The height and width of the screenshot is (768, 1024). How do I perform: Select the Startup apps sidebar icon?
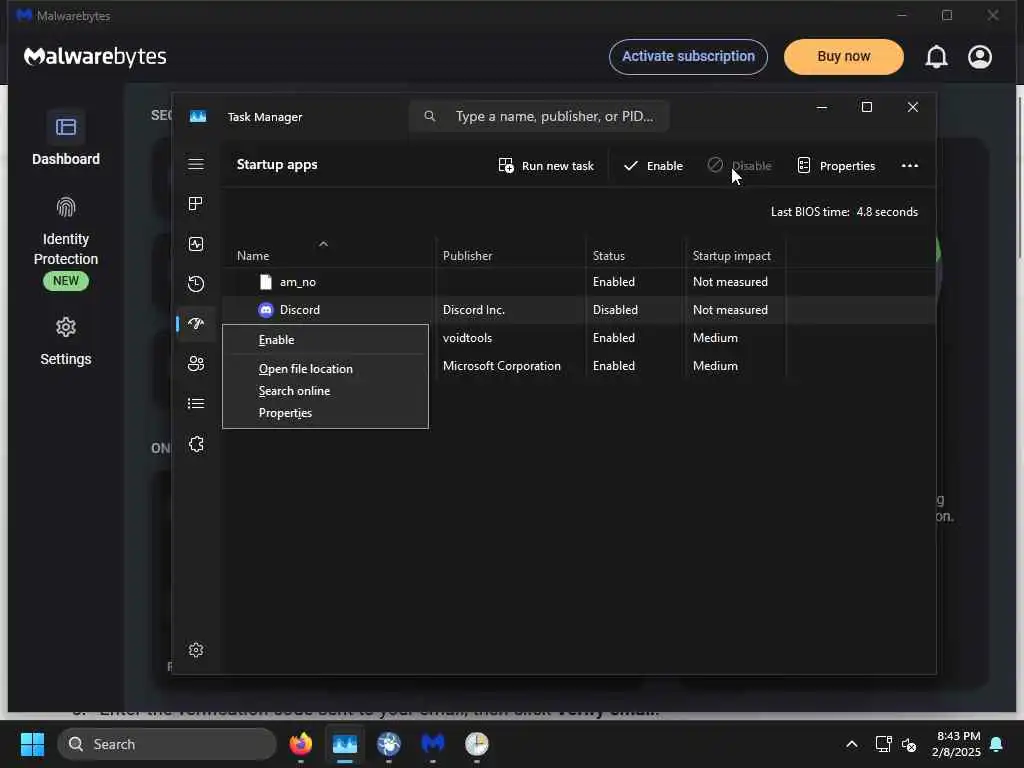196,323
